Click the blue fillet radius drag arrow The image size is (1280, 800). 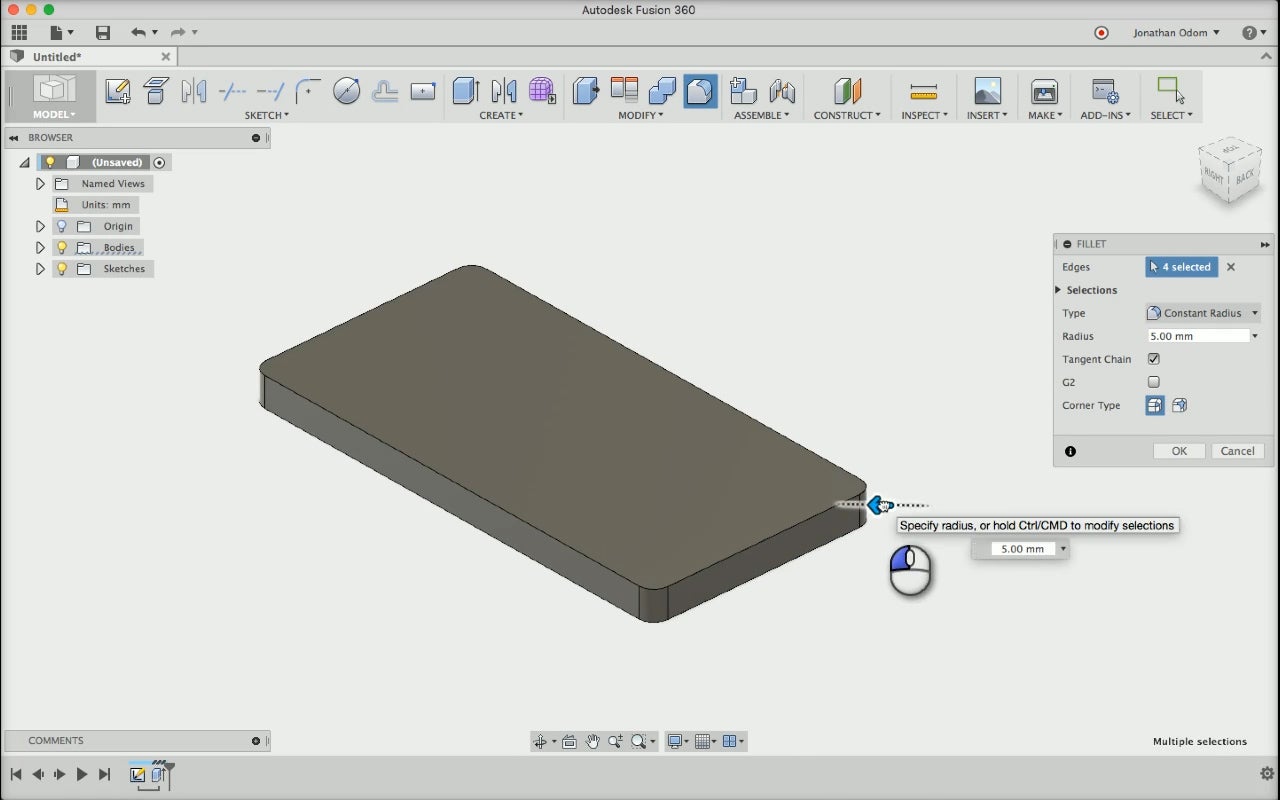[x=877, y=506]
